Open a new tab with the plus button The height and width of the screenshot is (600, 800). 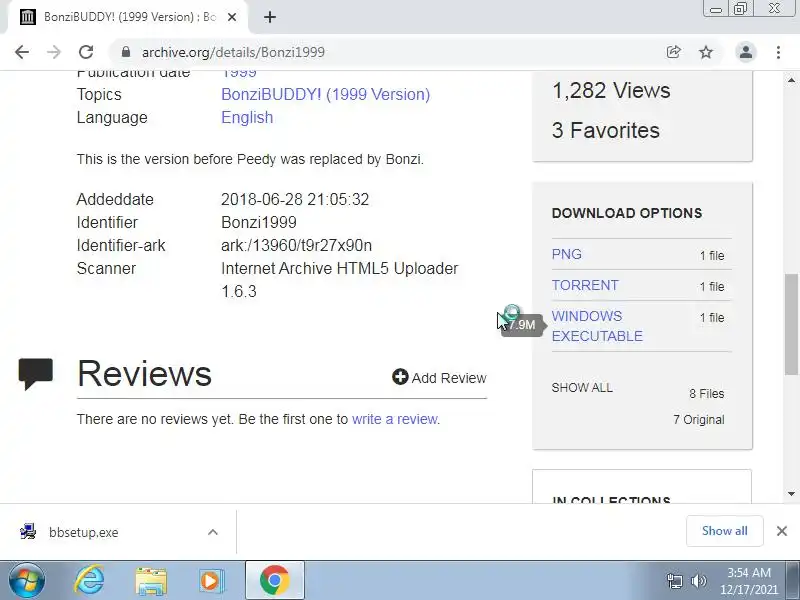(x=270, y=17)
